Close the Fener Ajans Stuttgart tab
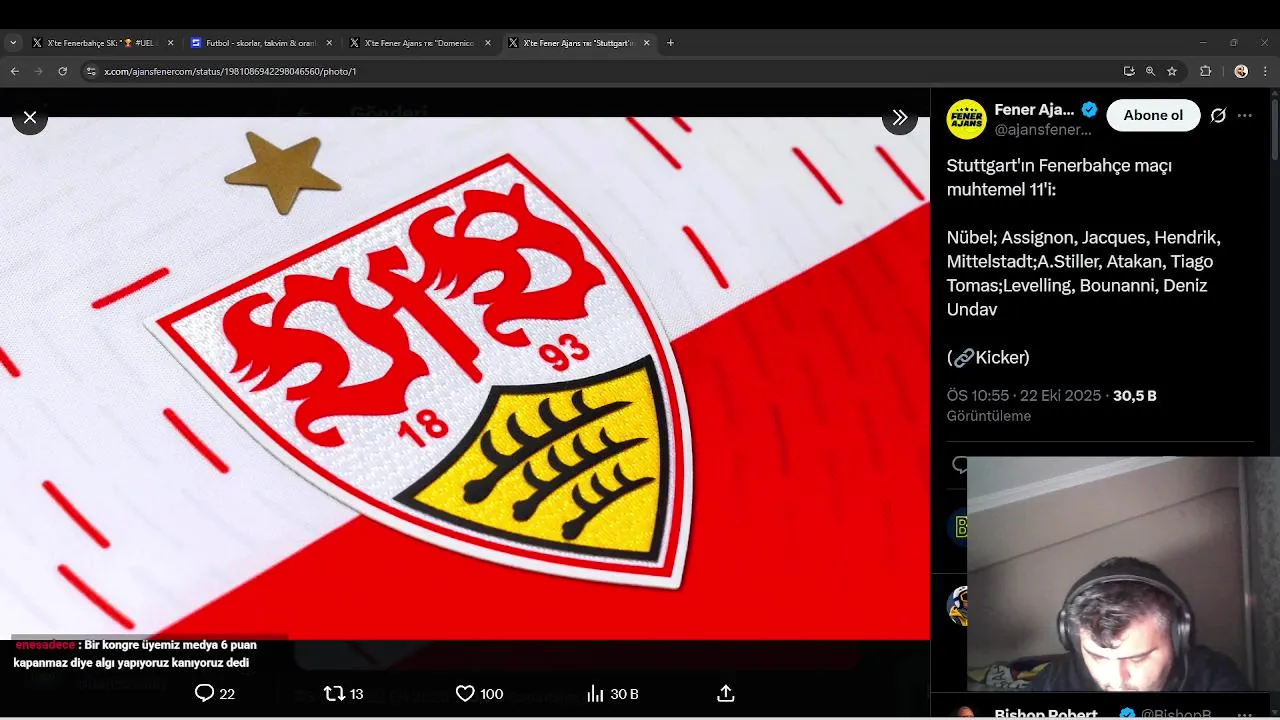Image resolution: width=1280 pixels, height=720 pixels. (646, 43)
